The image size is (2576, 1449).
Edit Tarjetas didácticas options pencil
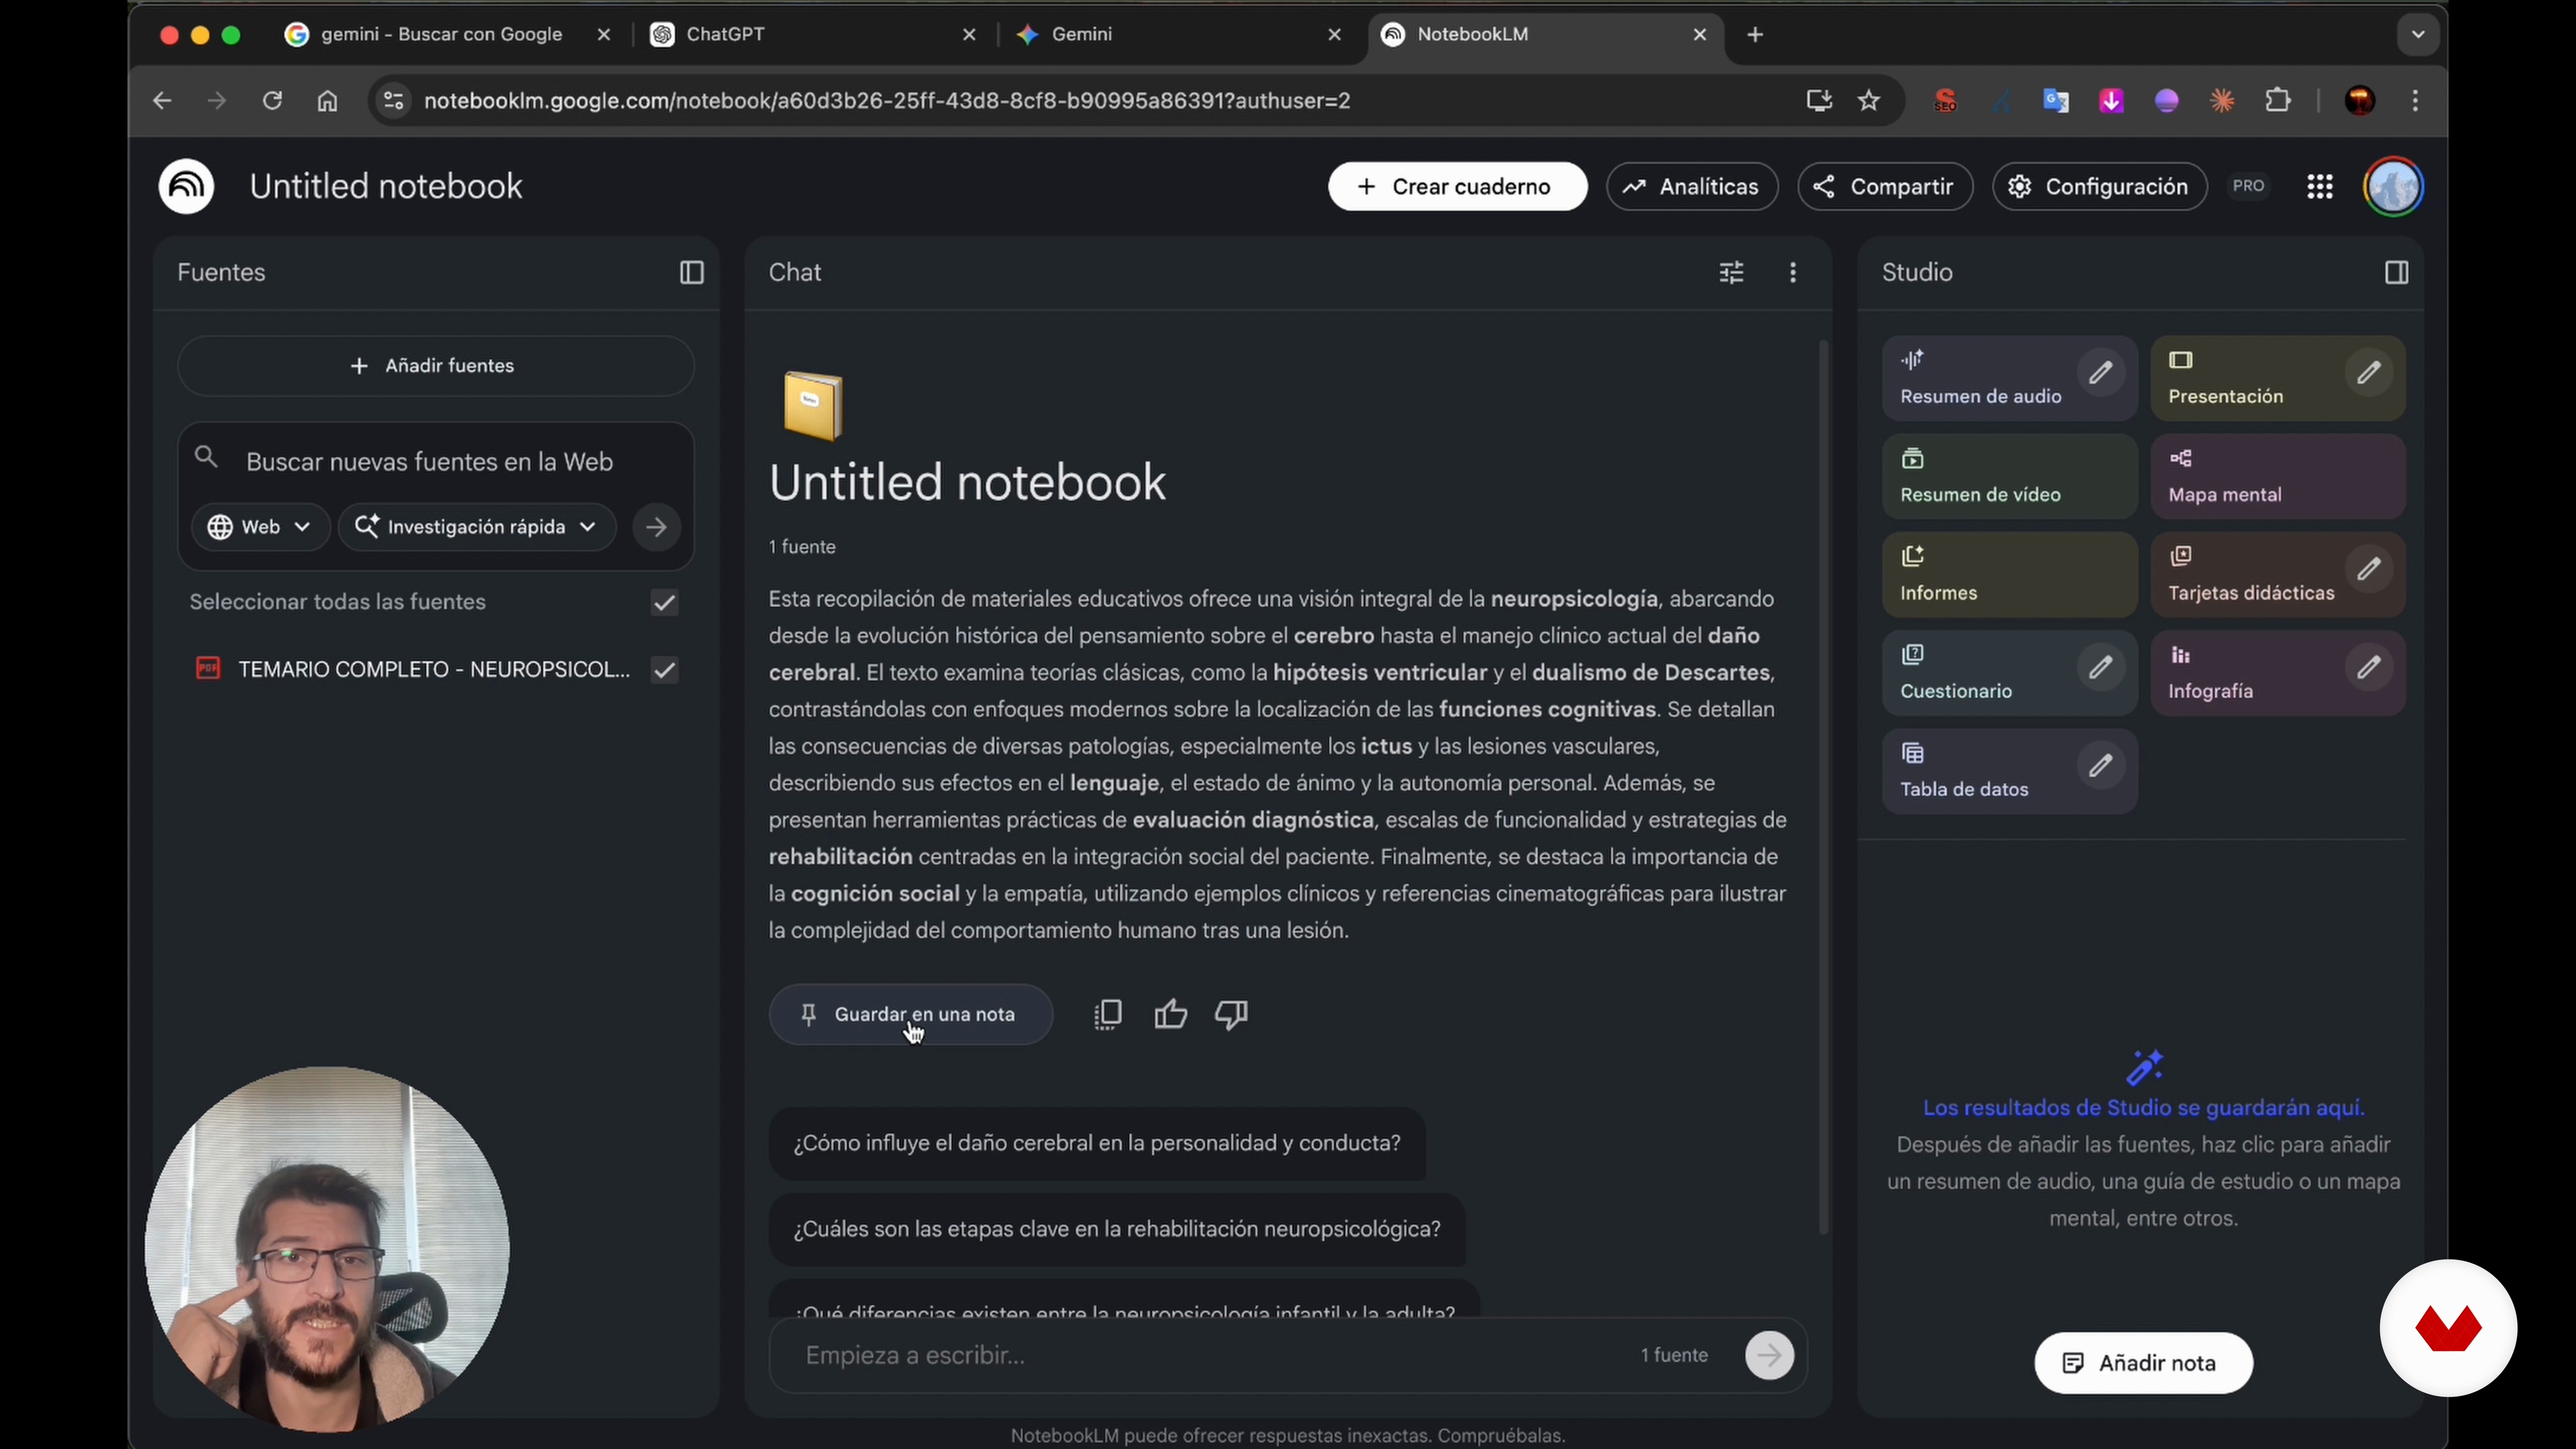(x=2368, y=569)
